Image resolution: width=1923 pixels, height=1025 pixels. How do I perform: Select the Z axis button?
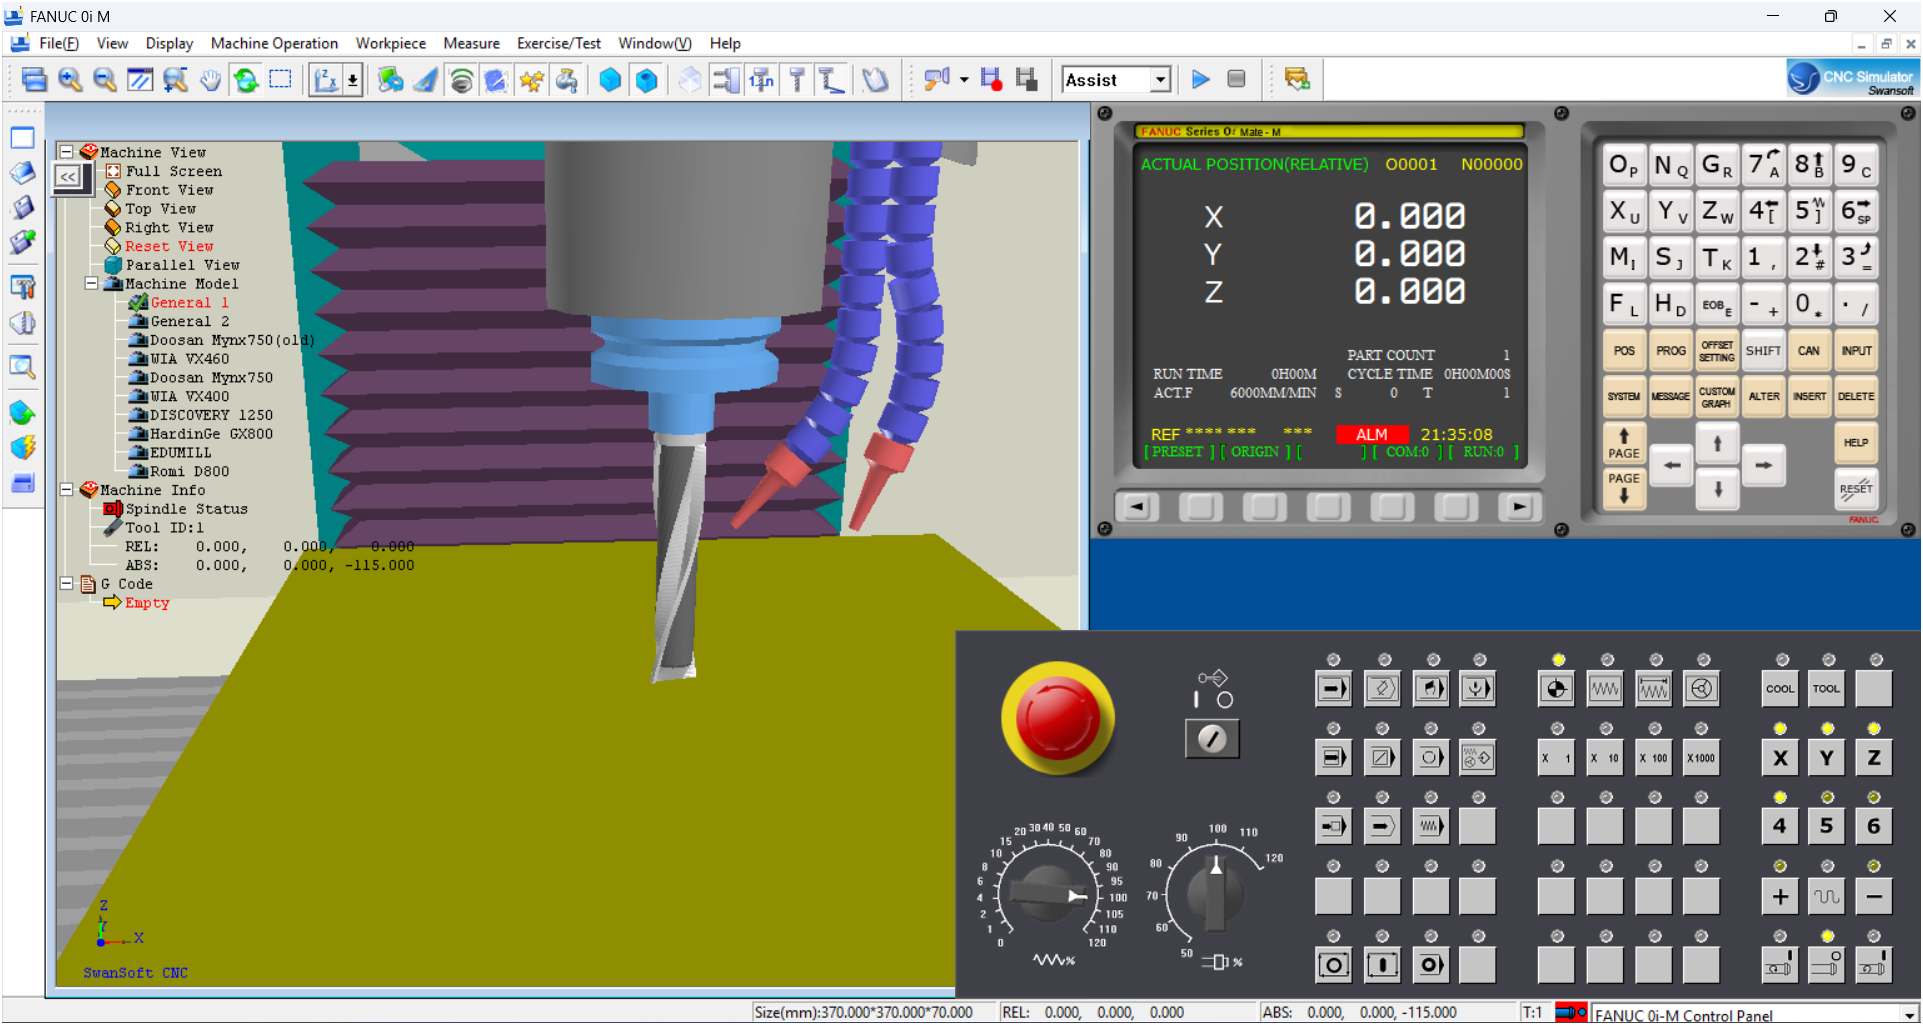[x=1874, y=758]
